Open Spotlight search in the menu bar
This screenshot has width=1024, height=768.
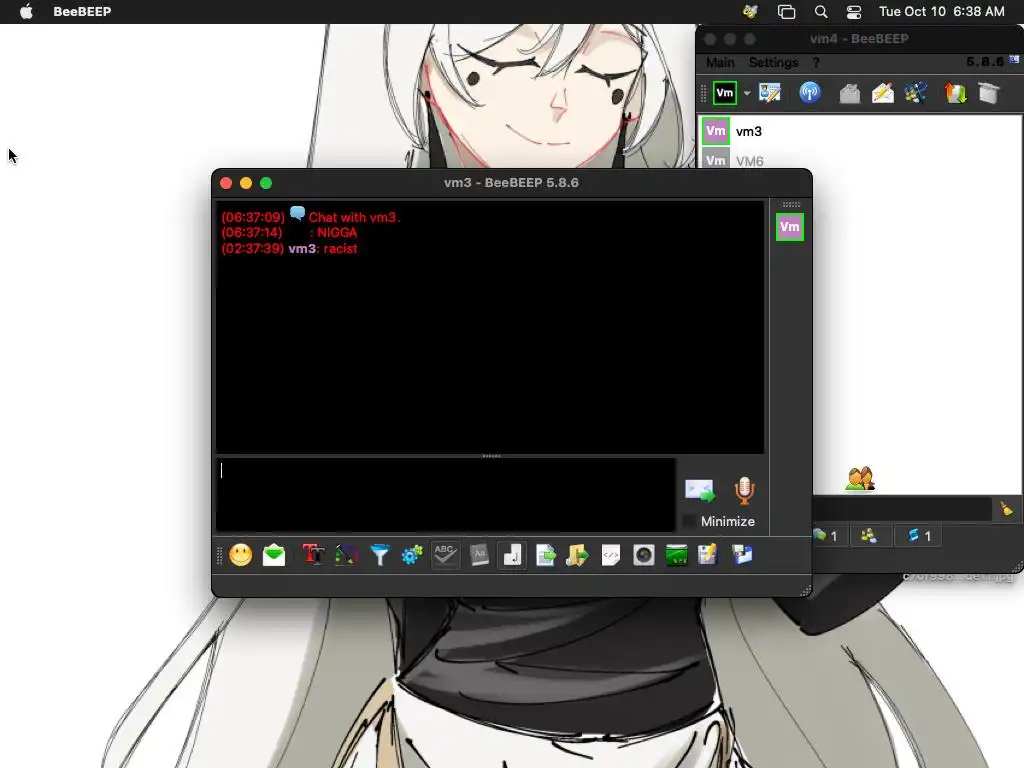coord(821,12)
